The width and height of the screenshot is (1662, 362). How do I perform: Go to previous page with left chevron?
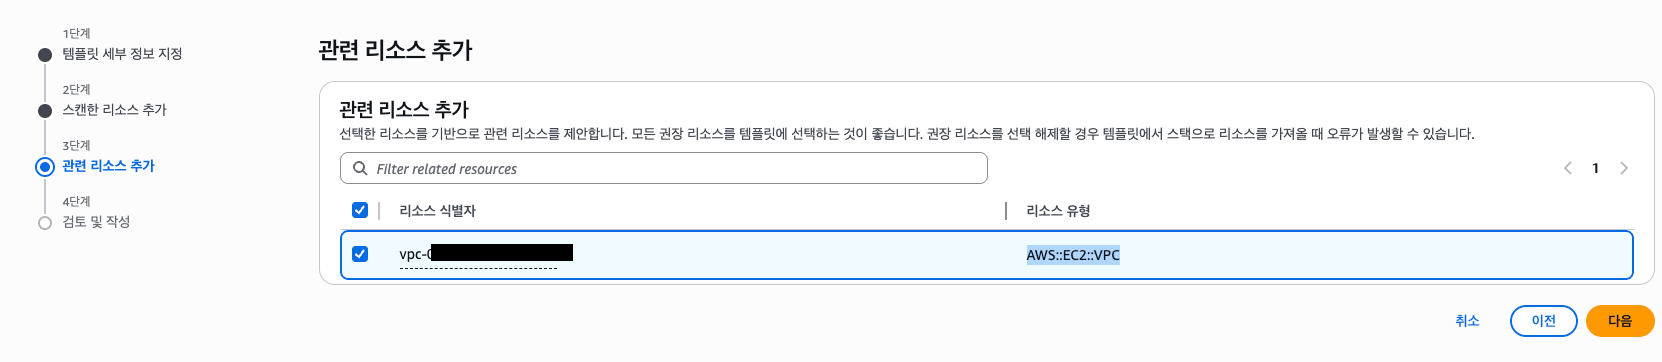(x=1568, y=168)
